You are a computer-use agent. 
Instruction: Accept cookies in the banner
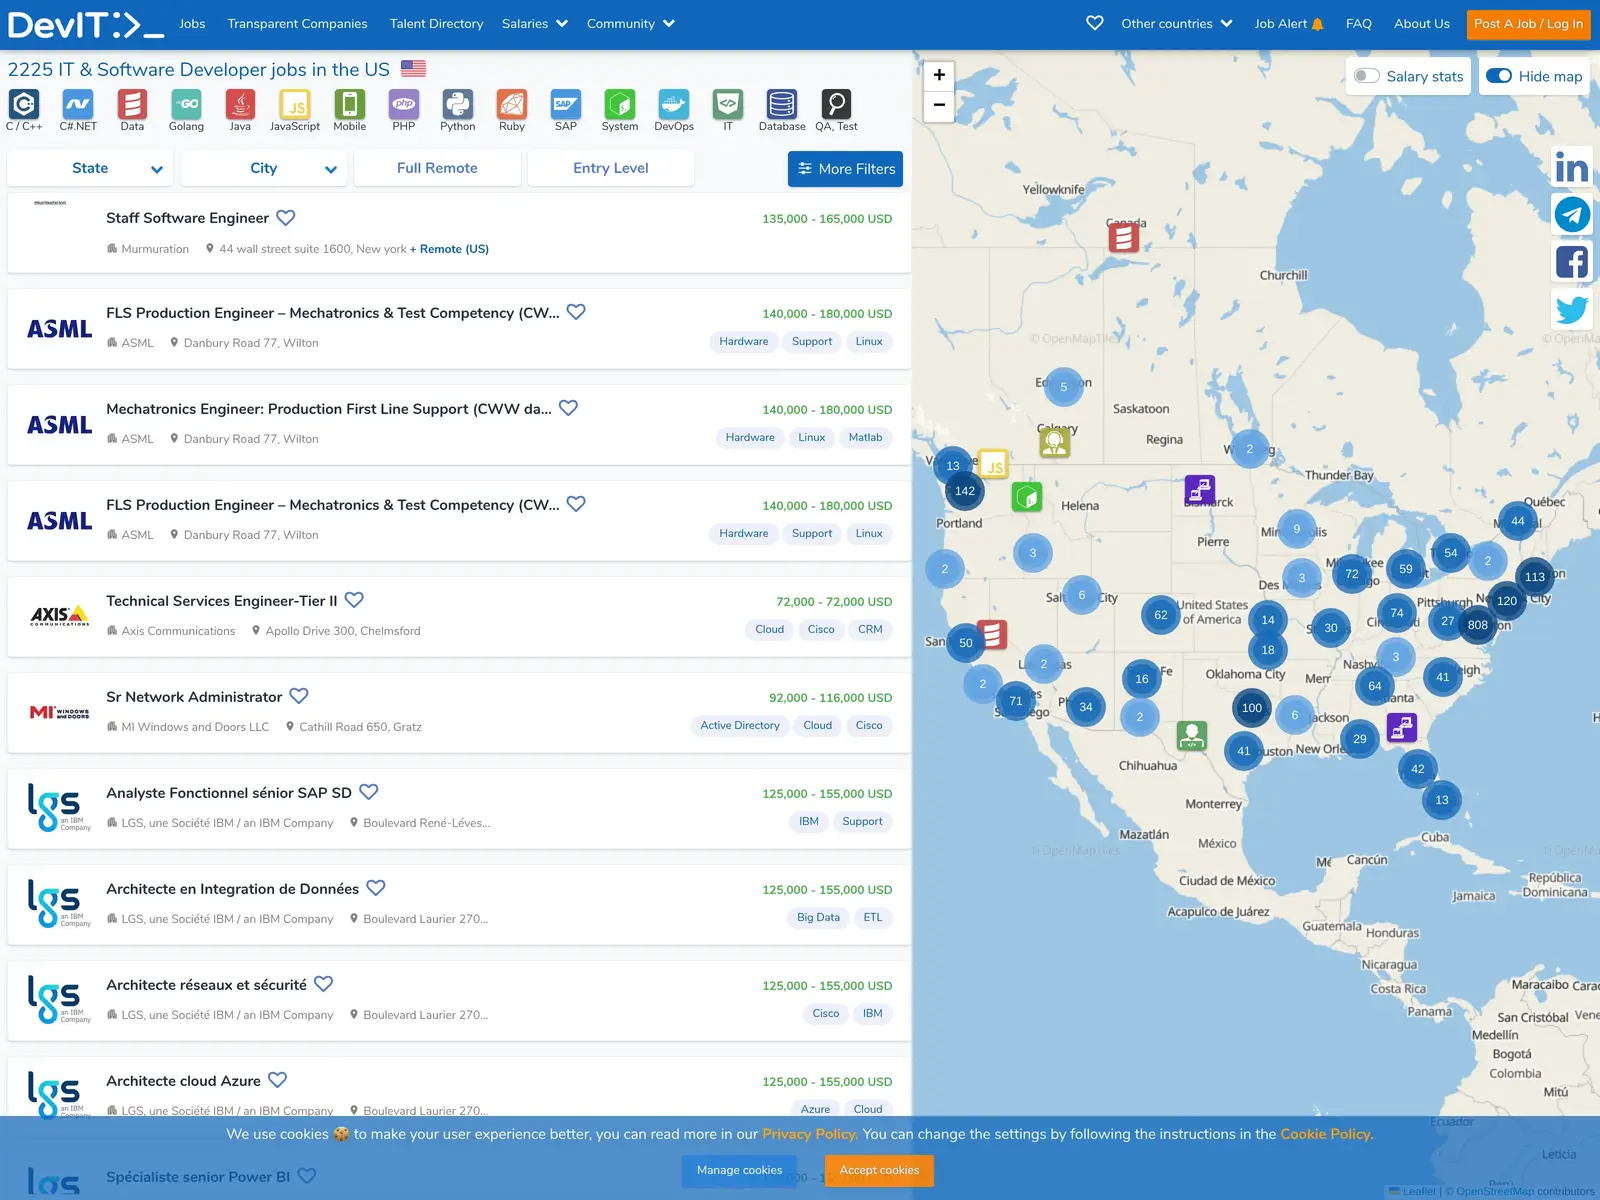click(x=879, y=1170)
